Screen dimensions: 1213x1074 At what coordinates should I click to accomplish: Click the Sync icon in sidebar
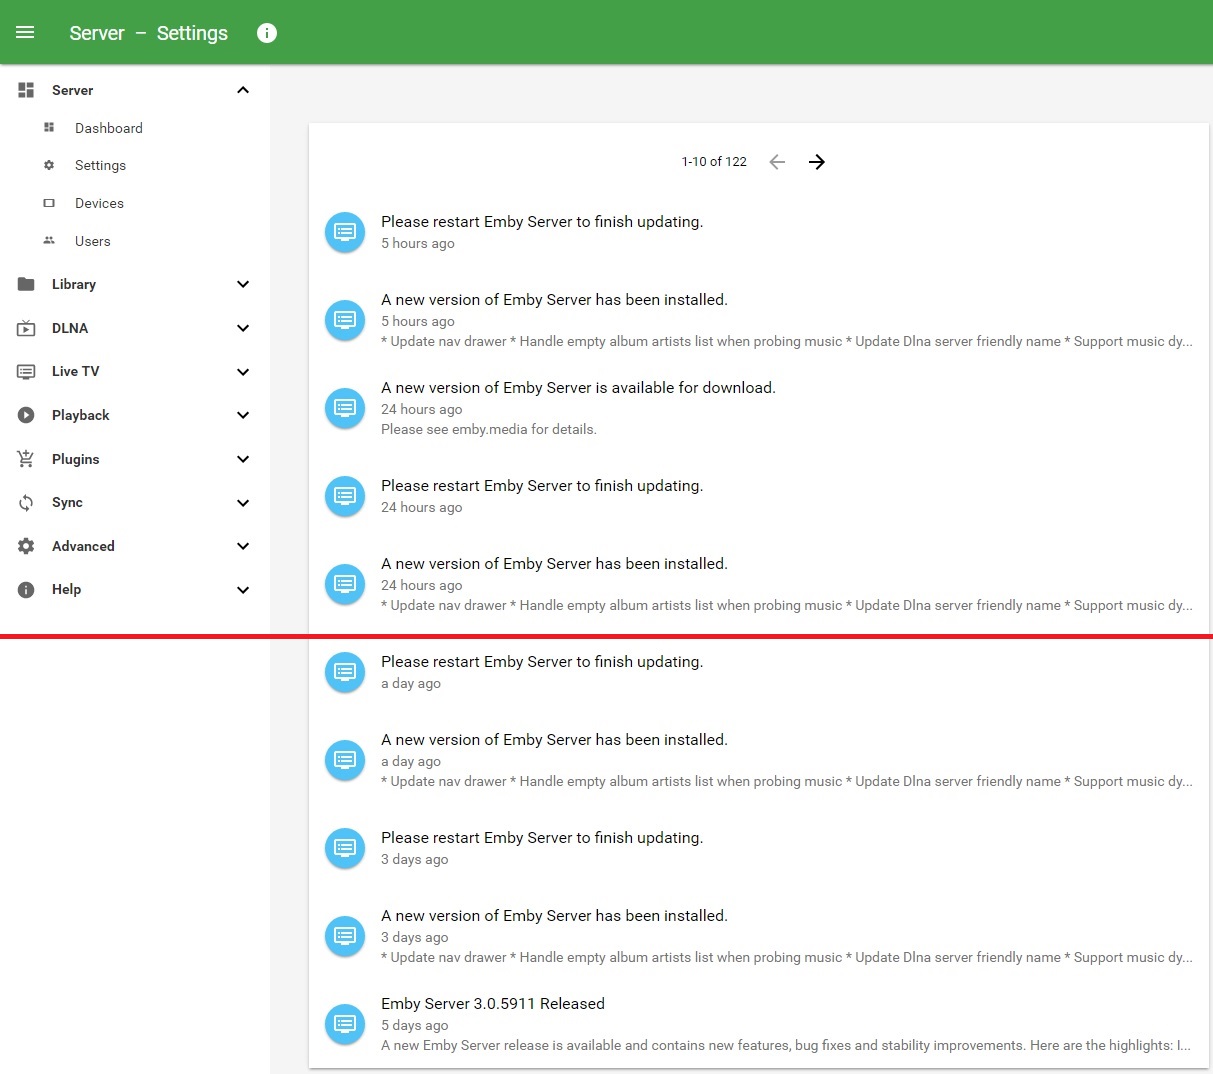pyautogui.click(x=26, y=503)
